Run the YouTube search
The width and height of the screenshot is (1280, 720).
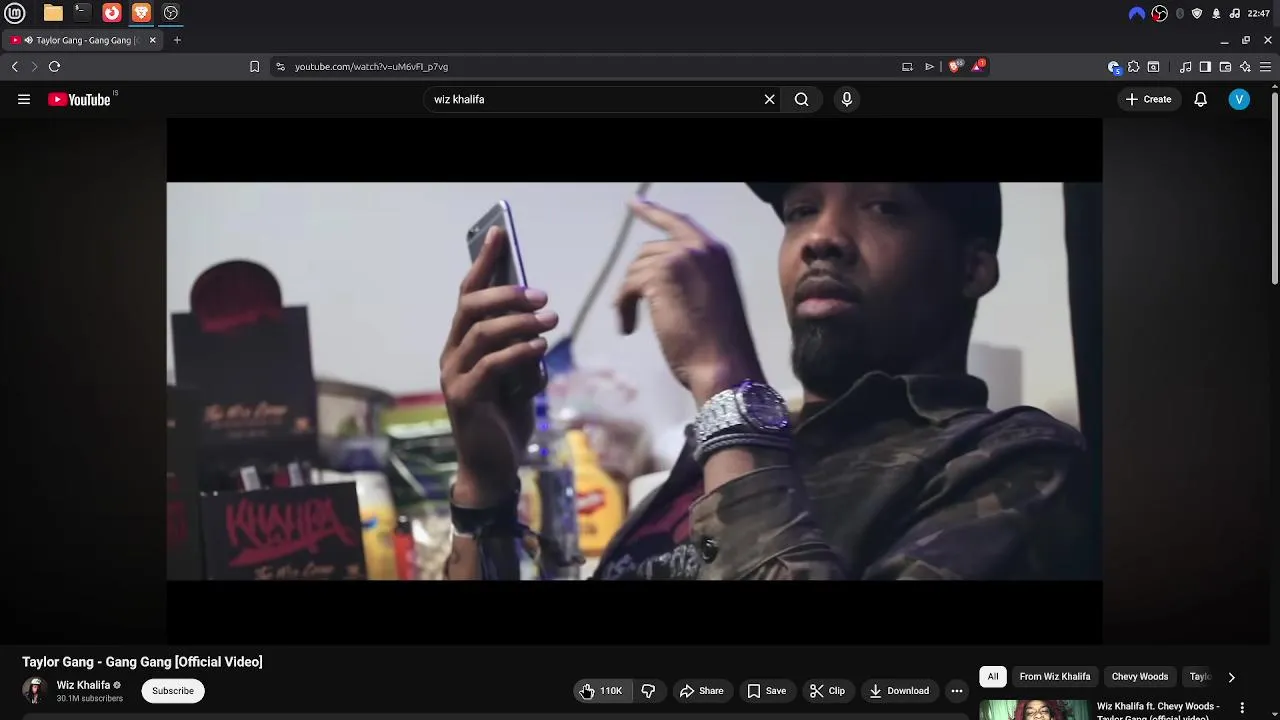click(801, 99)
